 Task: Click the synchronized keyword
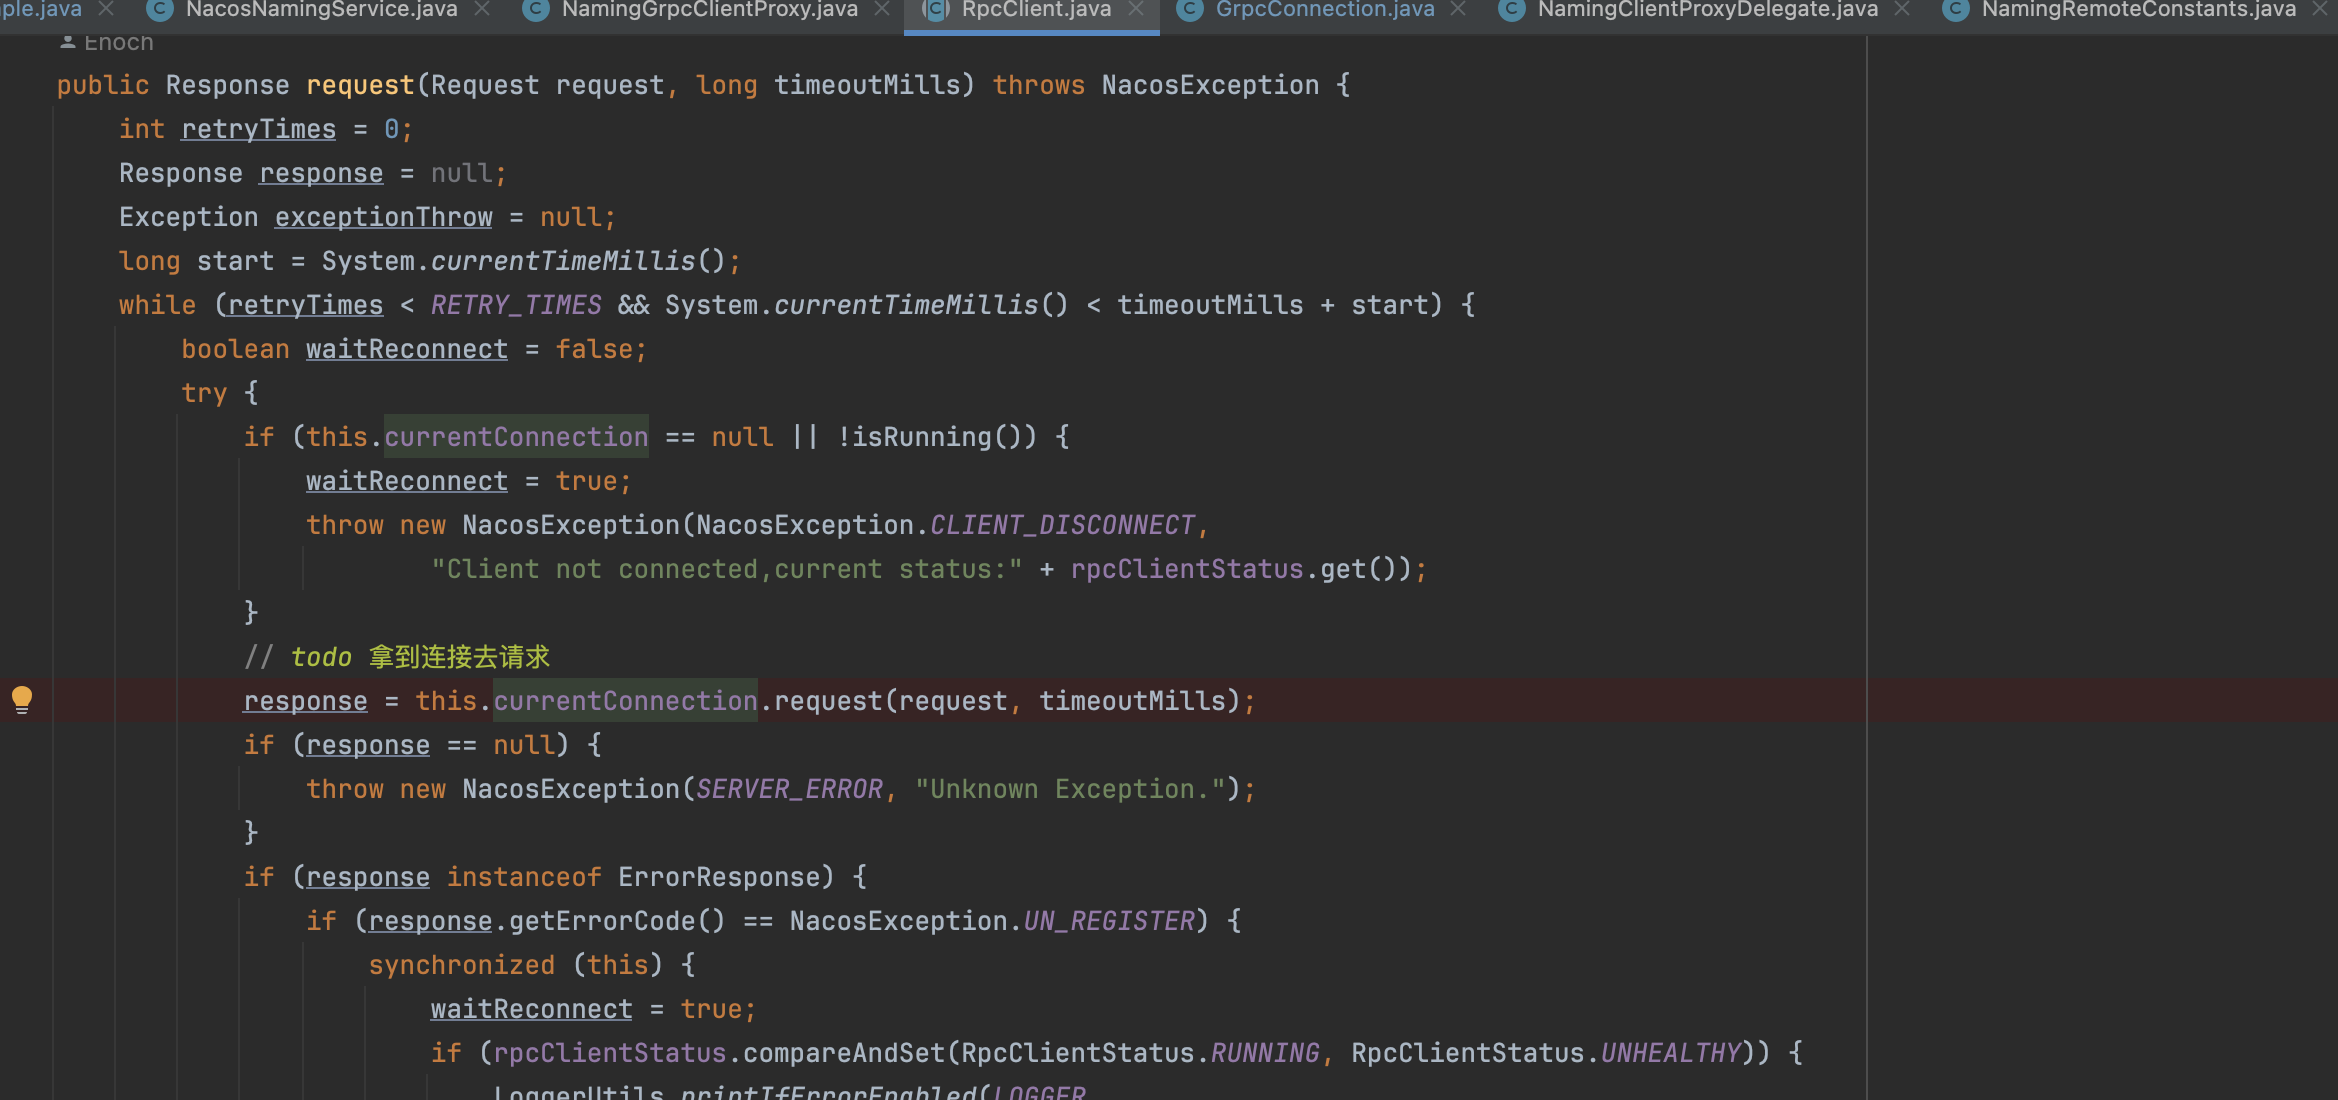click(x=461, y=965)
